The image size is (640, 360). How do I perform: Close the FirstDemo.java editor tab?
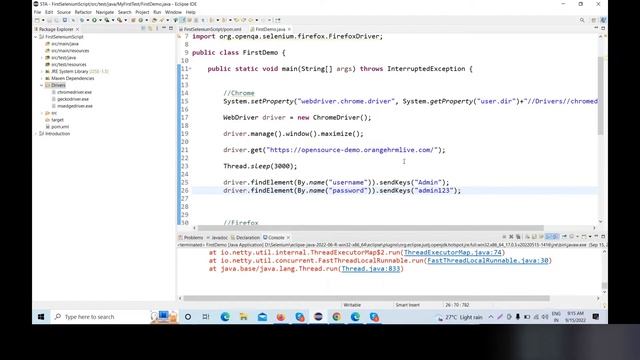[x=289, y=29]
